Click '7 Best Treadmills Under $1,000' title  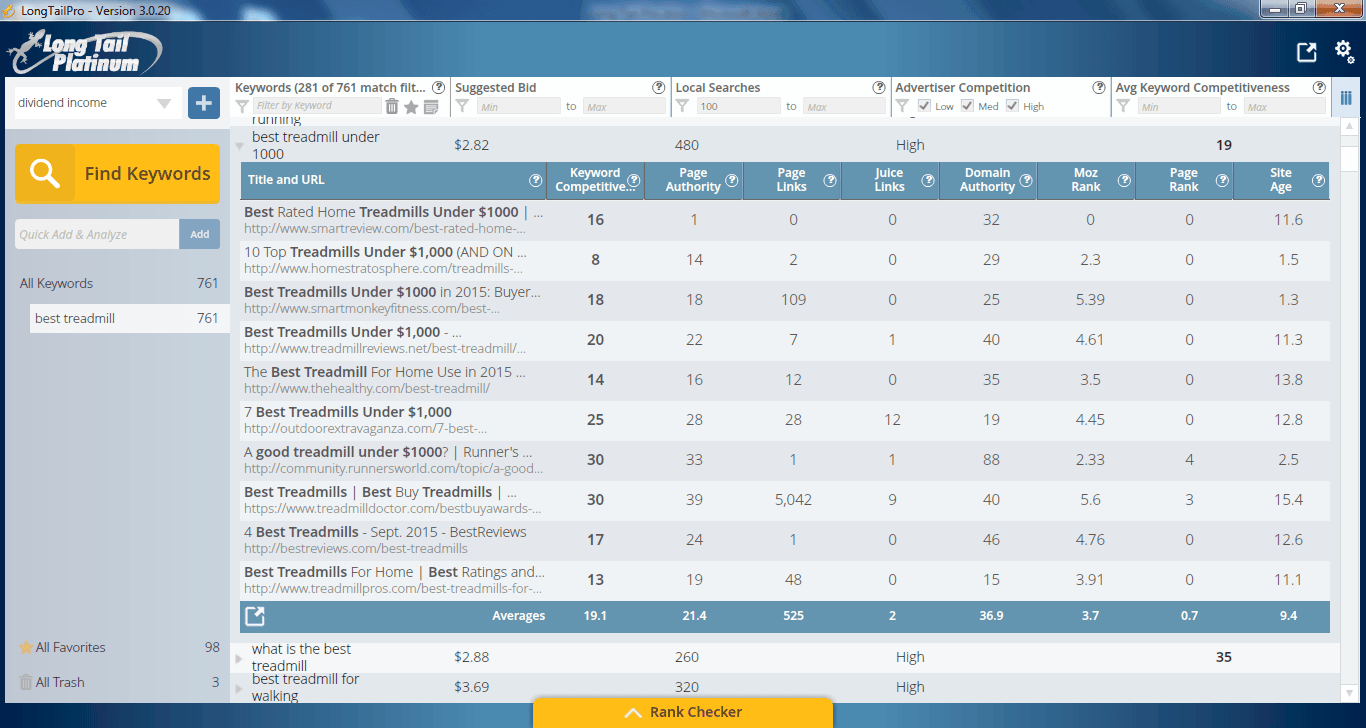348,412
